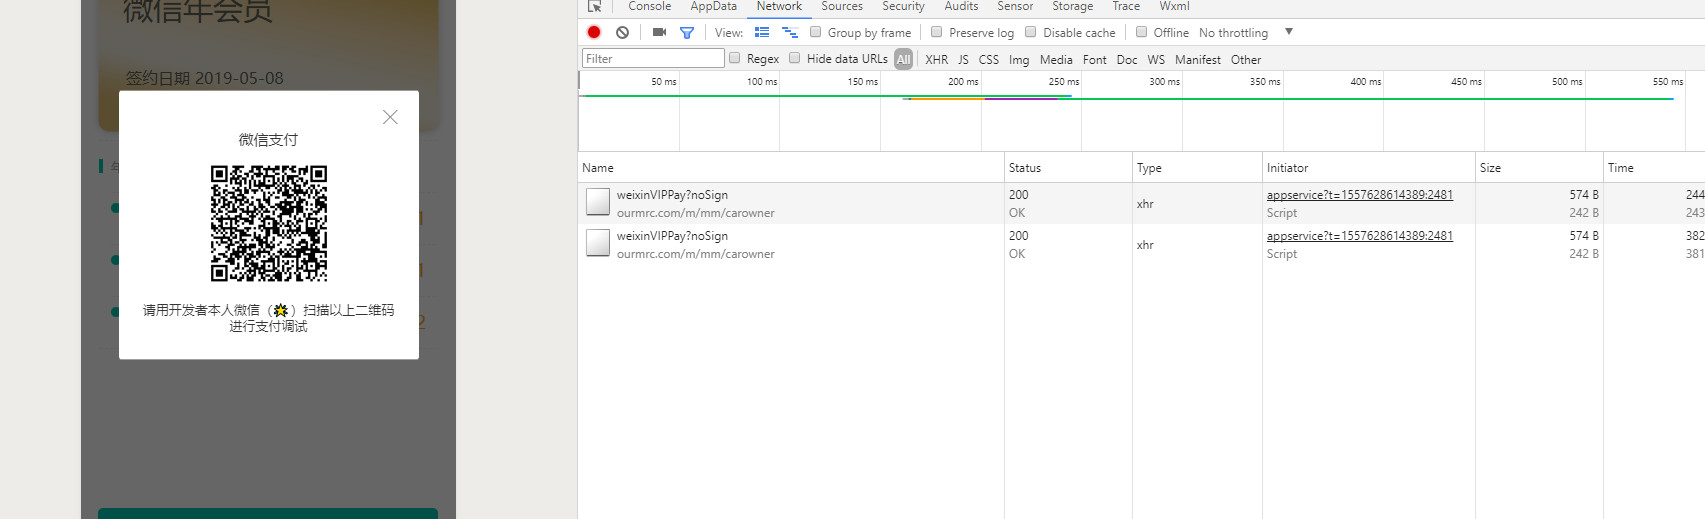Screen dimensions: 1705x519
Task: Switch to the Wxml tab
Action: point(1174,6)
